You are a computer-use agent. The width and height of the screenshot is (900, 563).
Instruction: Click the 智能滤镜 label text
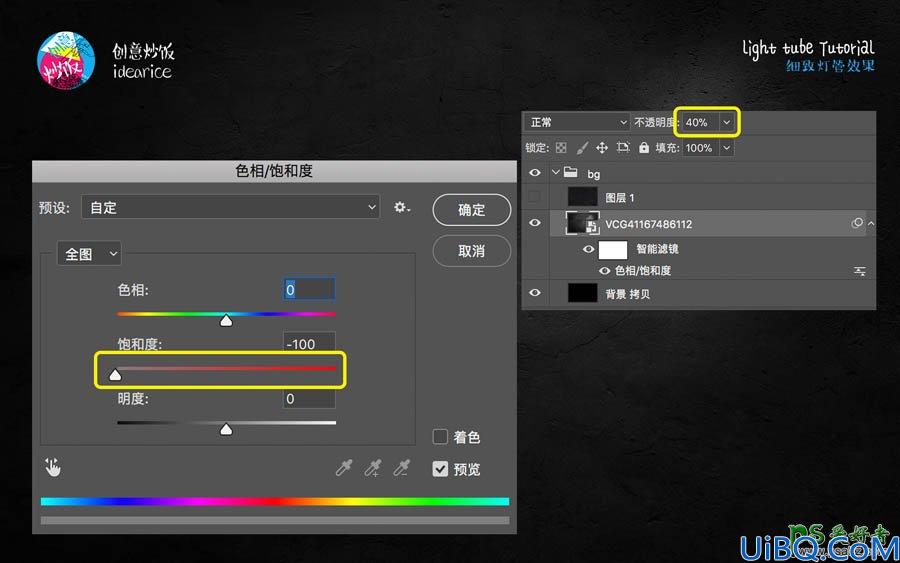(x=657, y=249)
